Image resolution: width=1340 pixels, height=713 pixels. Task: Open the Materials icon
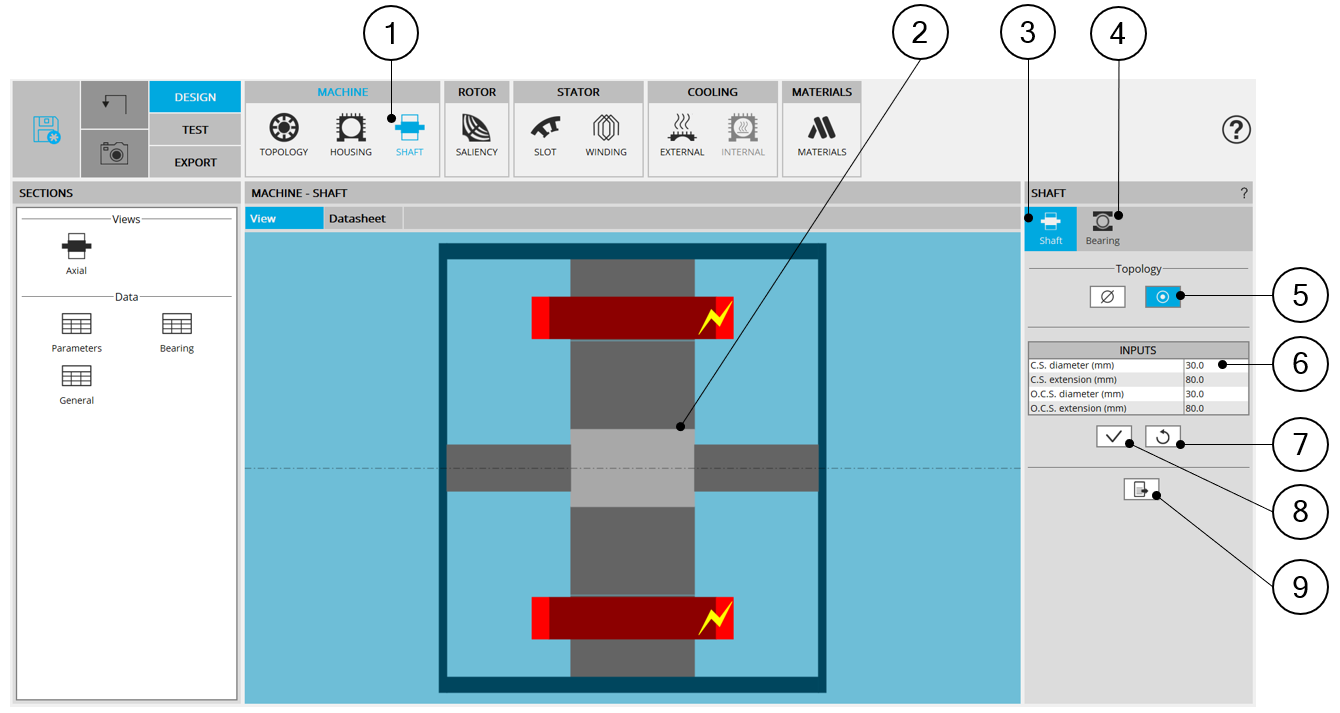click(822, 134)
